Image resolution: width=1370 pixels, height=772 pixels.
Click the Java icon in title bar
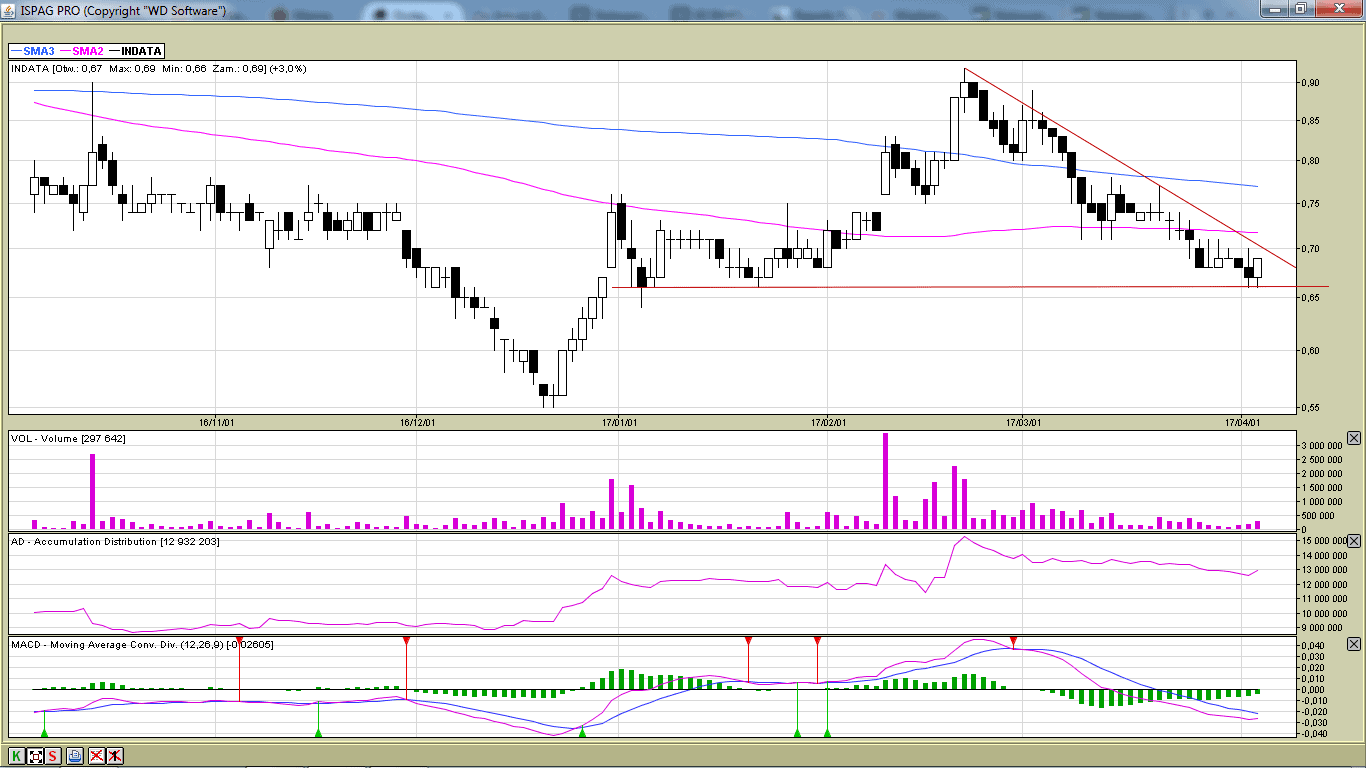10,10
